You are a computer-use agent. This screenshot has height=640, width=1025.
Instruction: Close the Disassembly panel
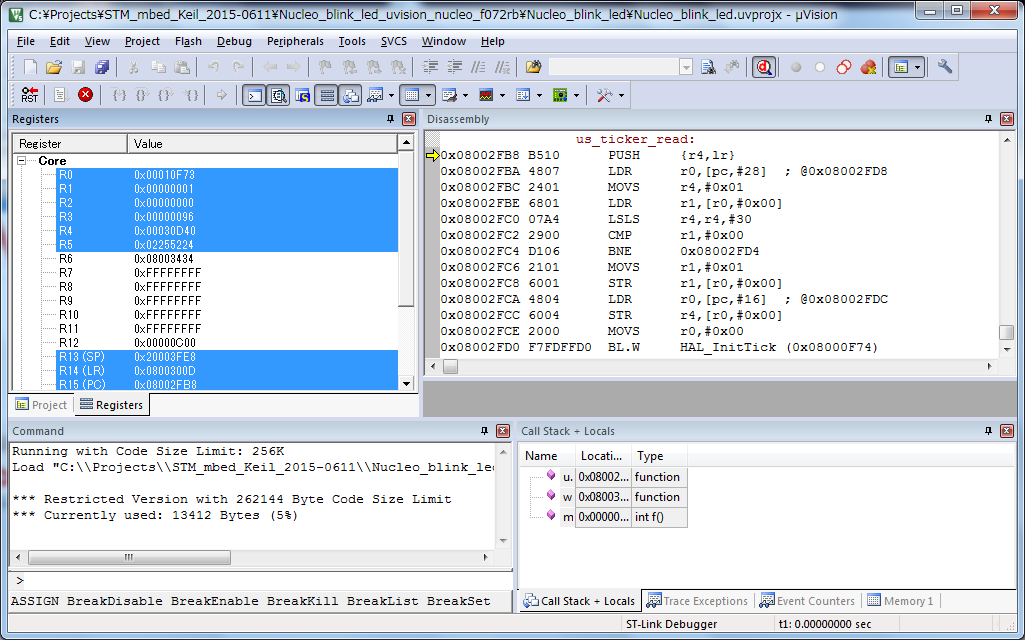(1007, 119)
